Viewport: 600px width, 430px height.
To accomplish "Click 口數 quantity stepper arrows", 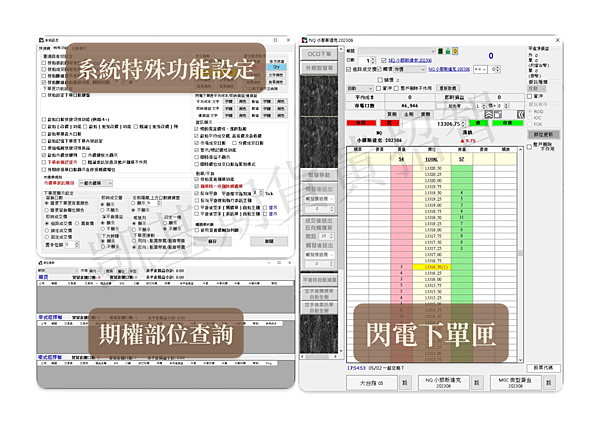I will 373,60.
